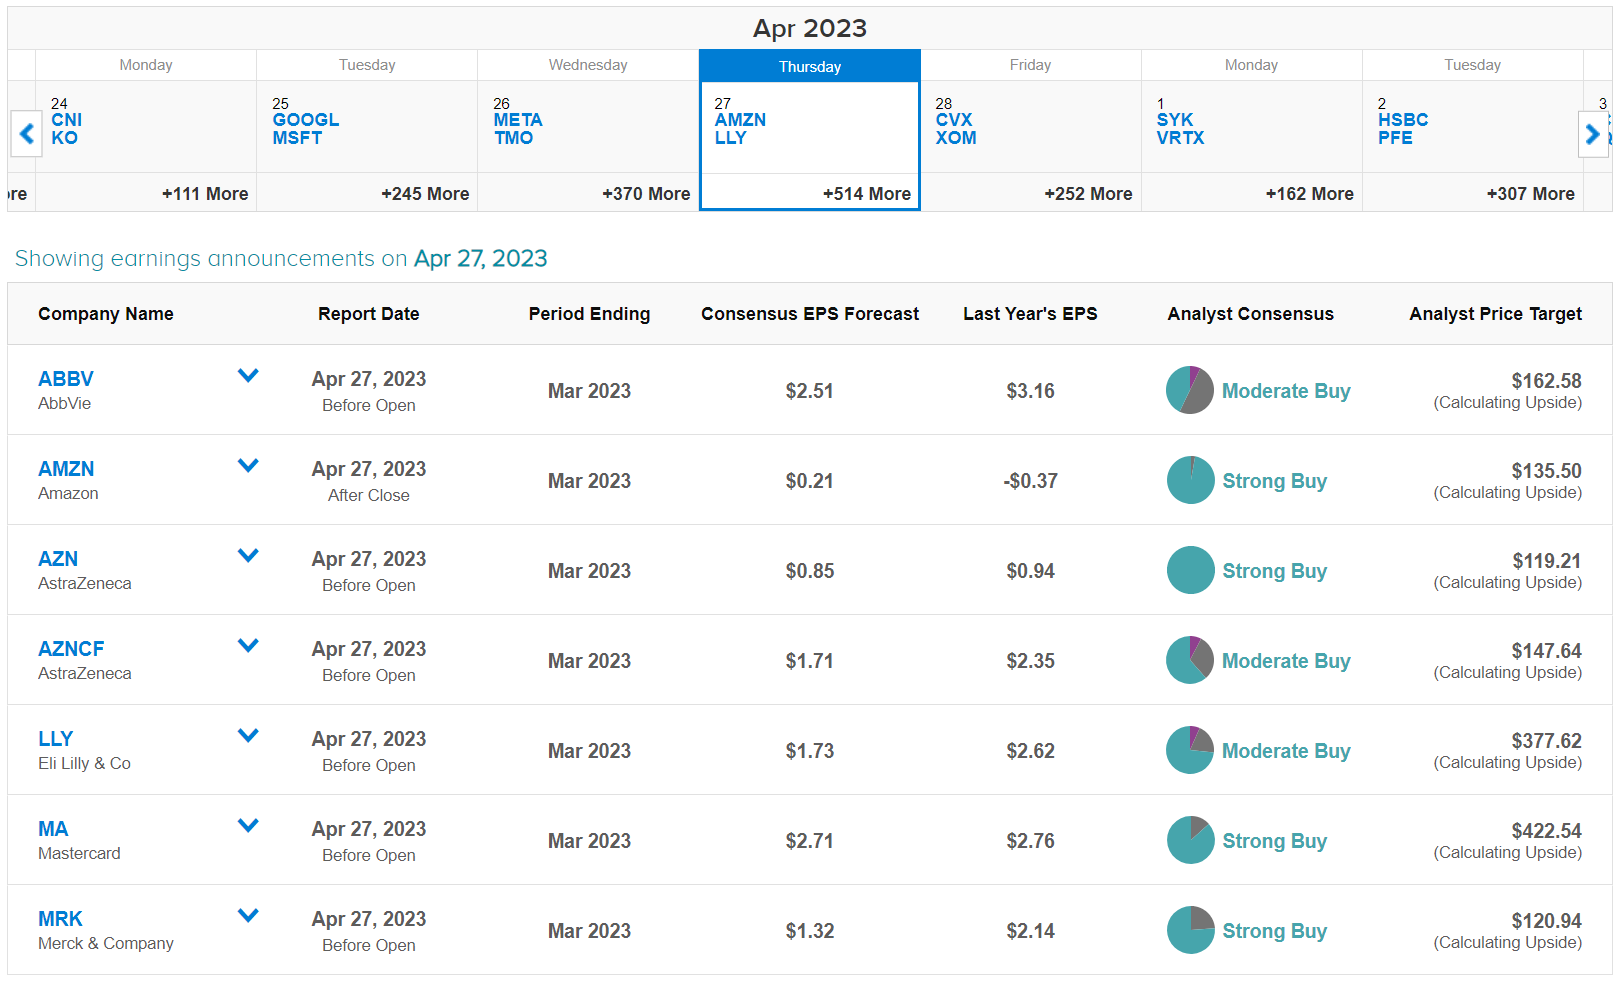This screenshot has height=984, width=1620.
Task: Click GOOGL in the calendar
Action: point(306,120)
